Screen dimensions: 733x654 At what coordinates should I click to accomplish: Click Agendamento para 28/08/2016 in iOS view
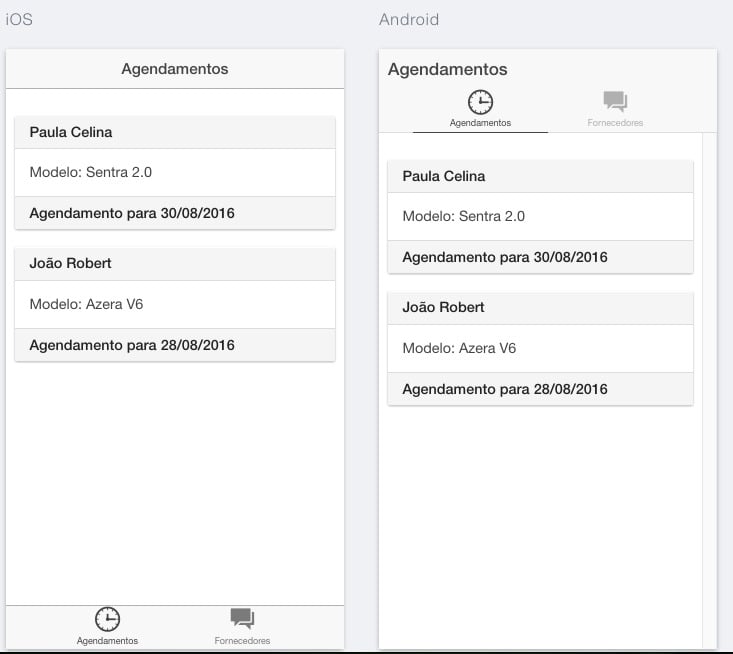click(175, 345)
